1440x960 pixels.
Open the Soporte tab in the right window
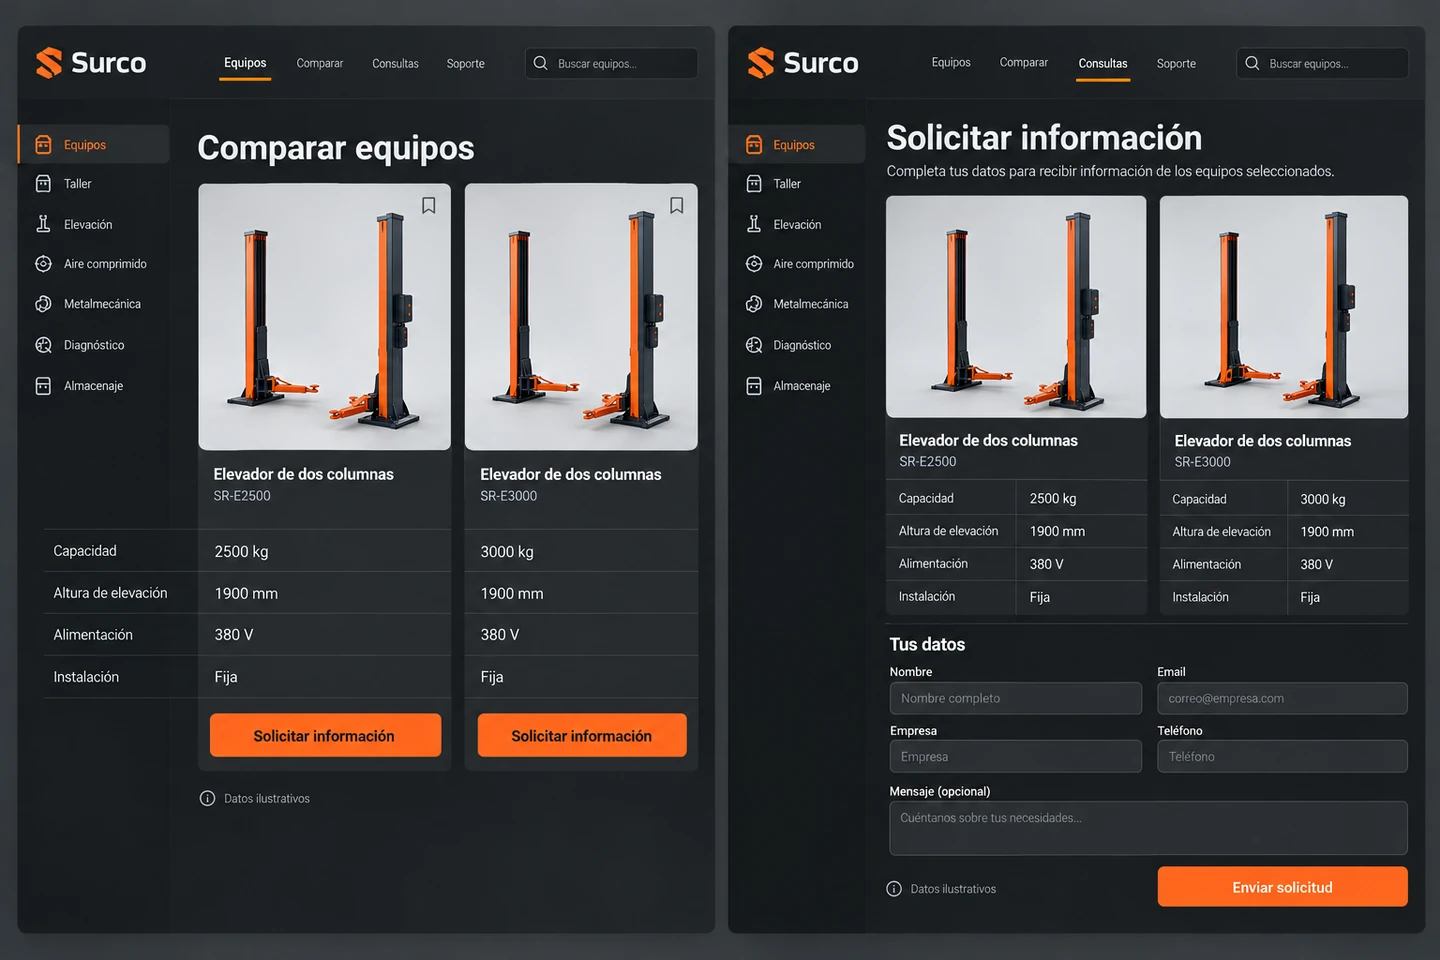pyautogui.click(x=1176, y=63)
